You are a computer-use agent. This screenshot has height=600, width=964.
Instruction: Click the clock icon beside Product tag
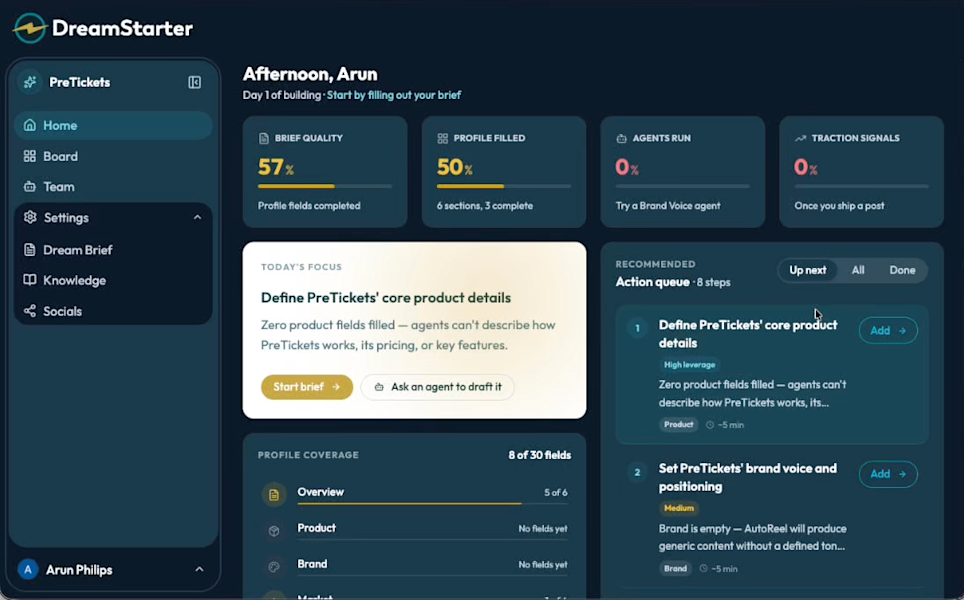click(x=710, y=425)
